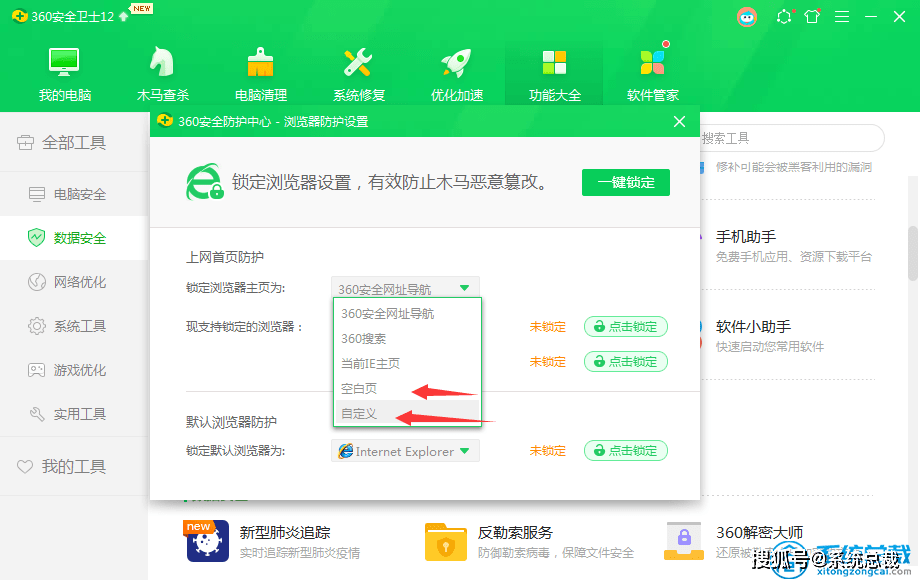The height and width of the screenshot is (580, 920).
Task: Open the hamburger main menu icon
Action: (x=842, y=16)
